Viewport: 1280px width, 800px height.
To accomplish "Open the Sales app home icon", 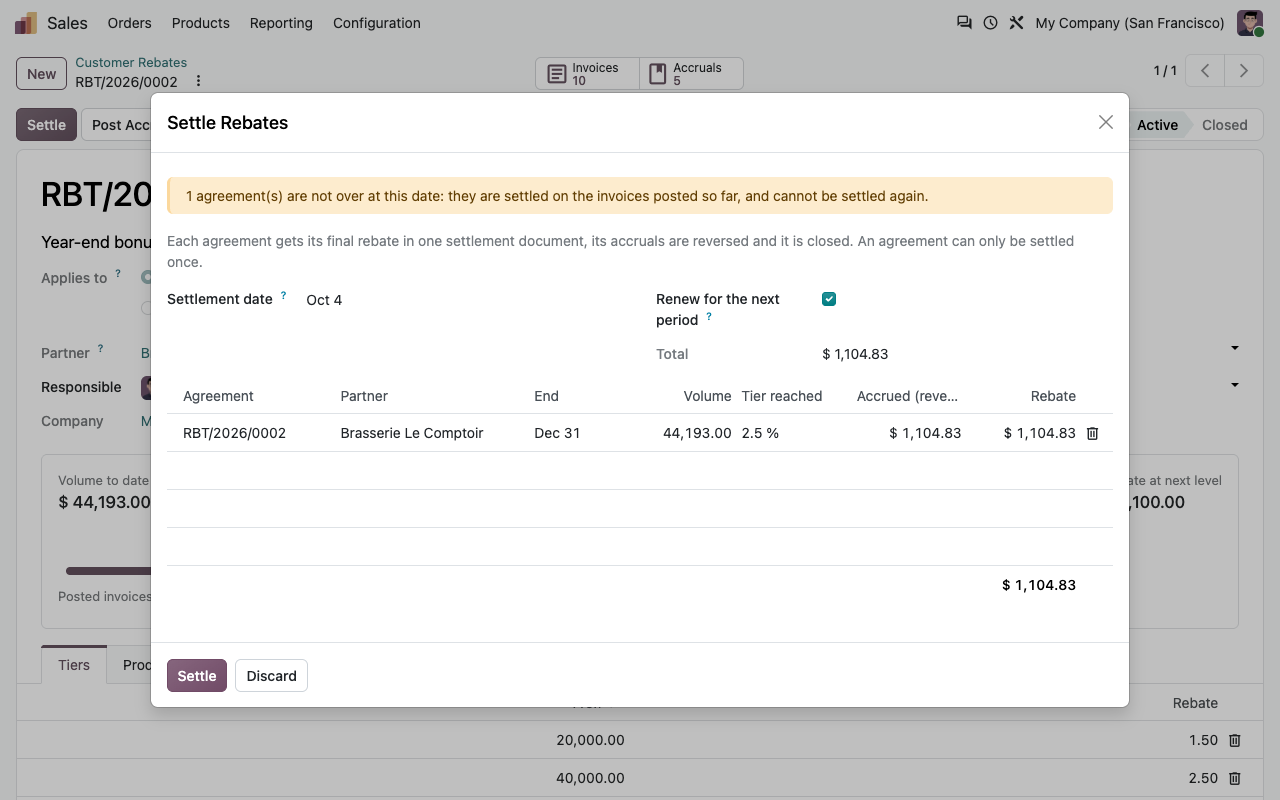I will [x=26, y=23].
